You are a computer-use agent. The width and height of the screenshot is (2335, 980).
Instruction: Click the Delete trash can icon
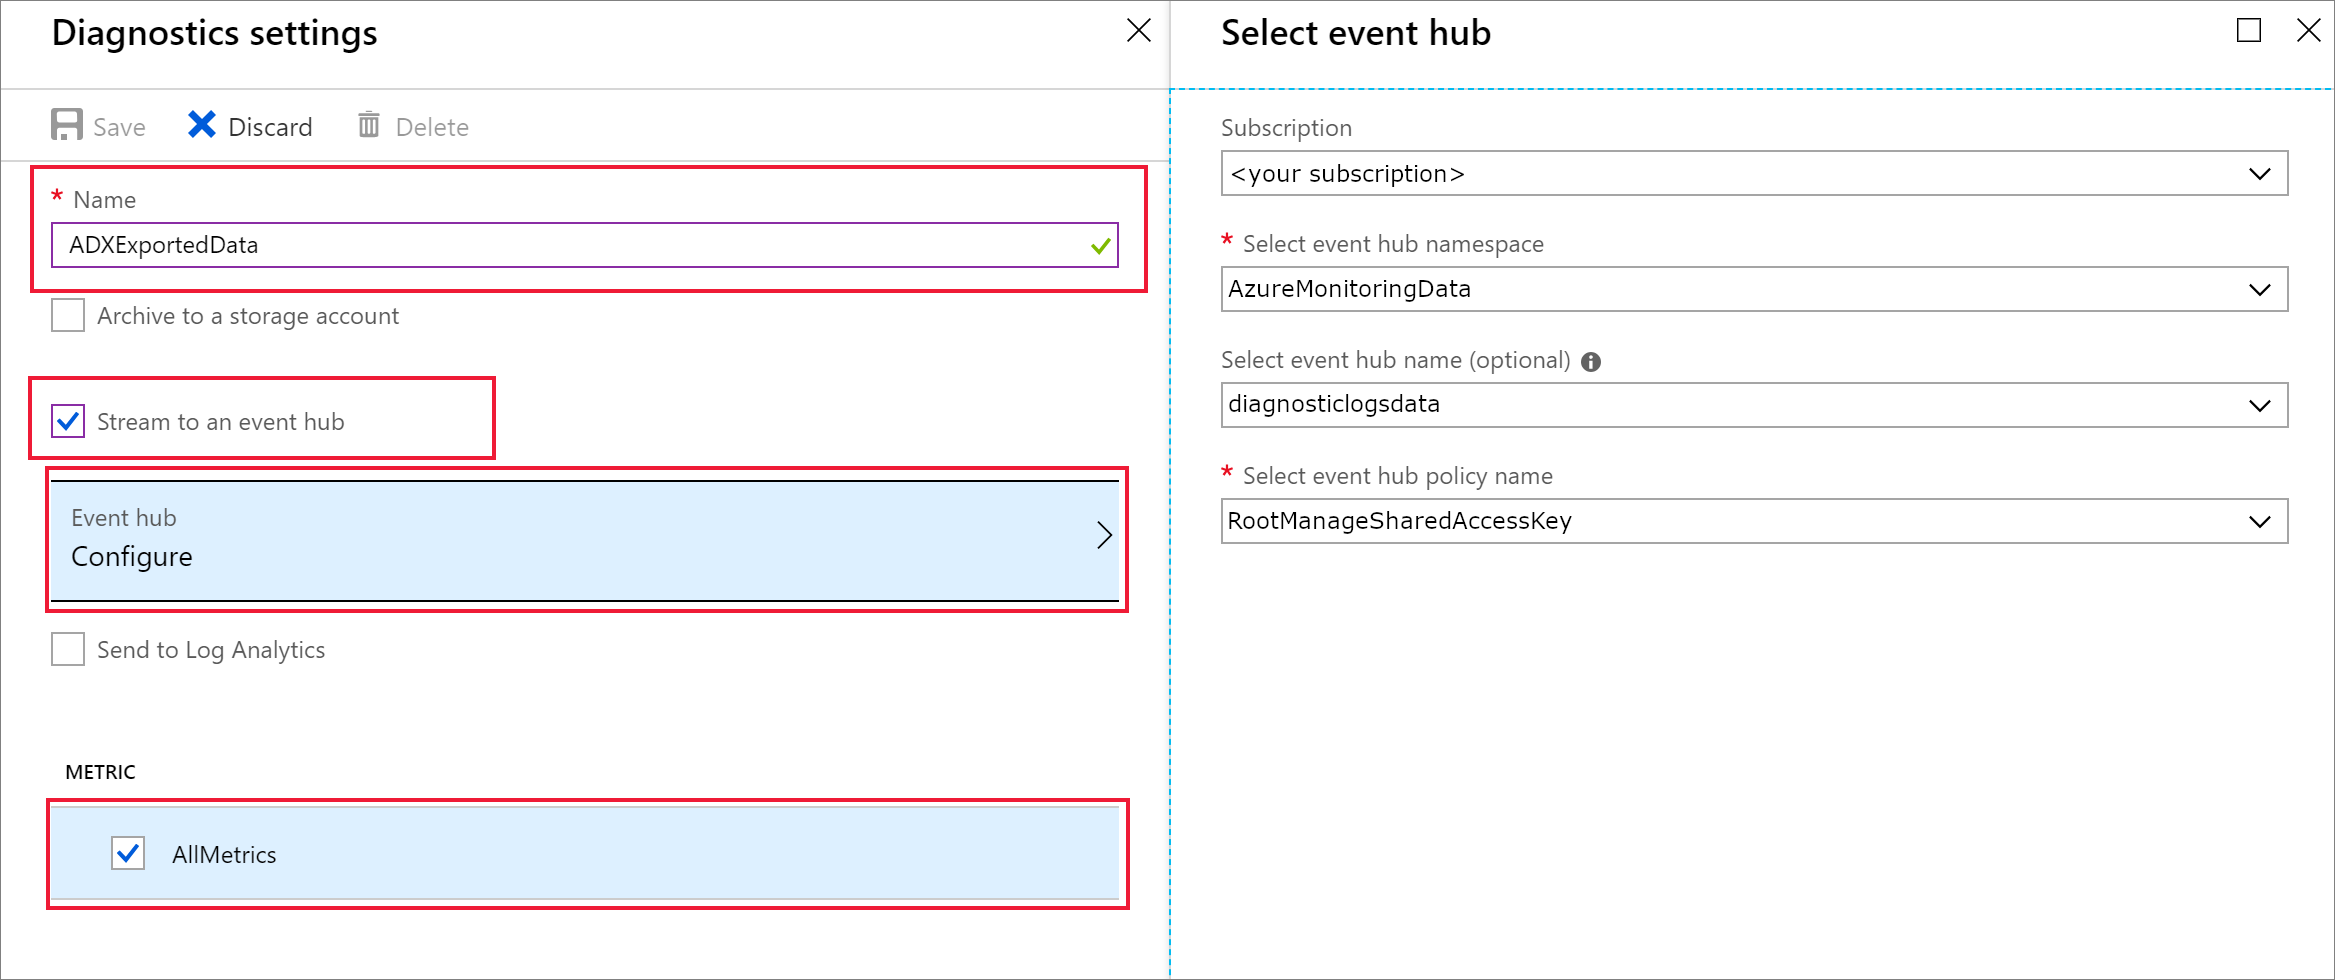pyautogui.click(x=369, y=125)
